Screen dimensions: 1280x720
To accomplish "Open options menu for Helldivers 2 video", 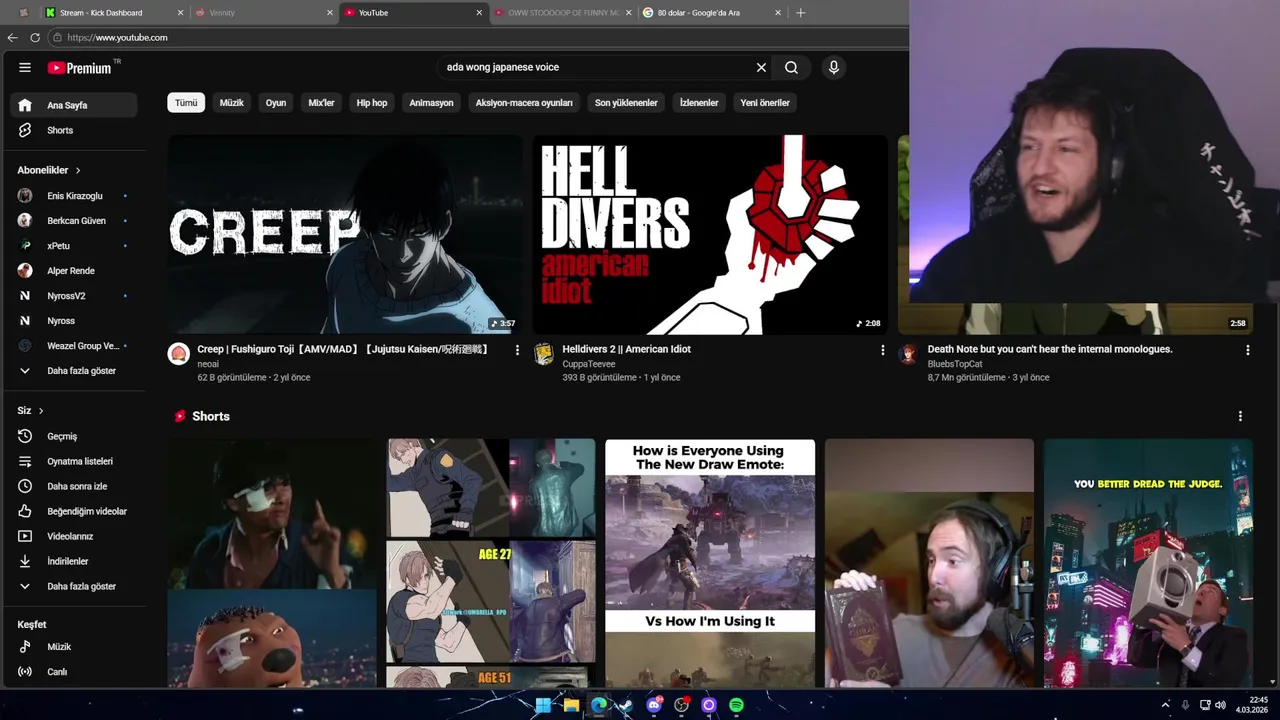I will (882, 350).
